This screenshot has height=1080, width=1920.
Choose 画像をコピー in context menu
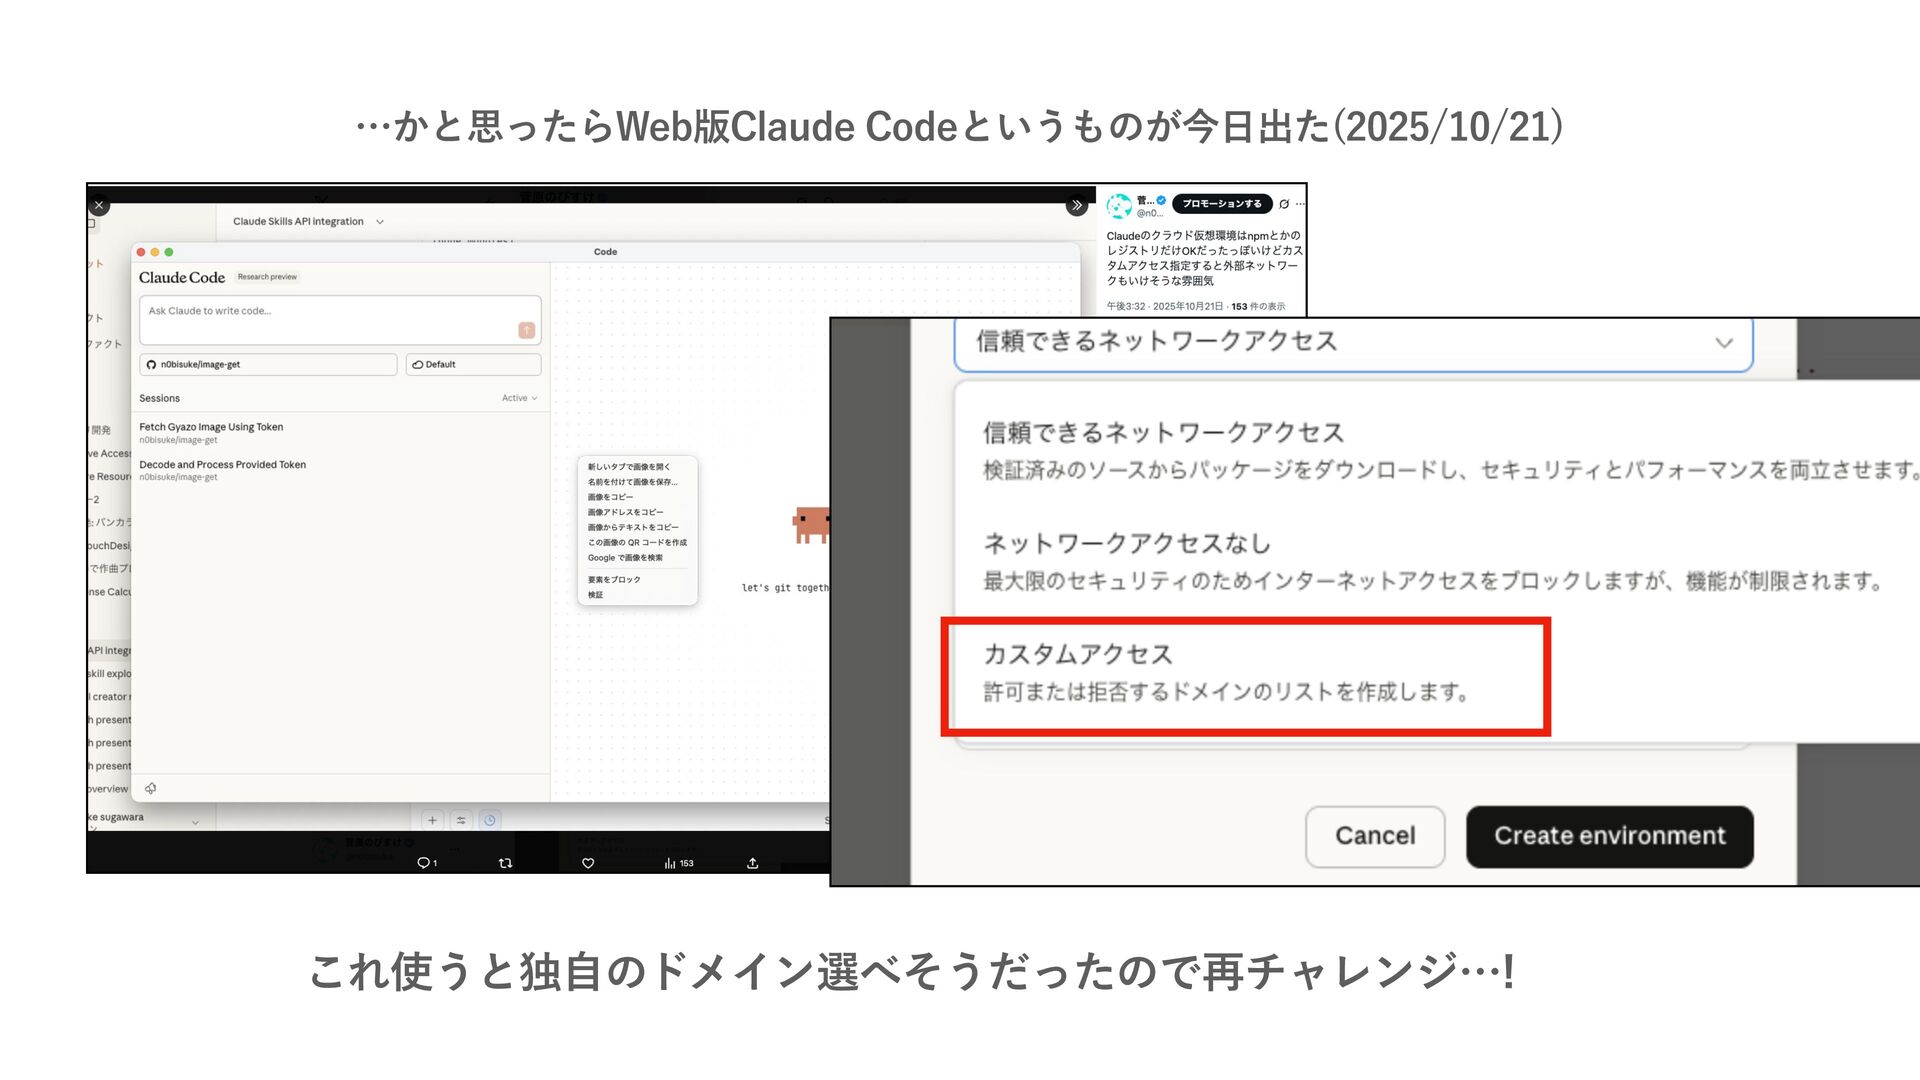[611, 497]
